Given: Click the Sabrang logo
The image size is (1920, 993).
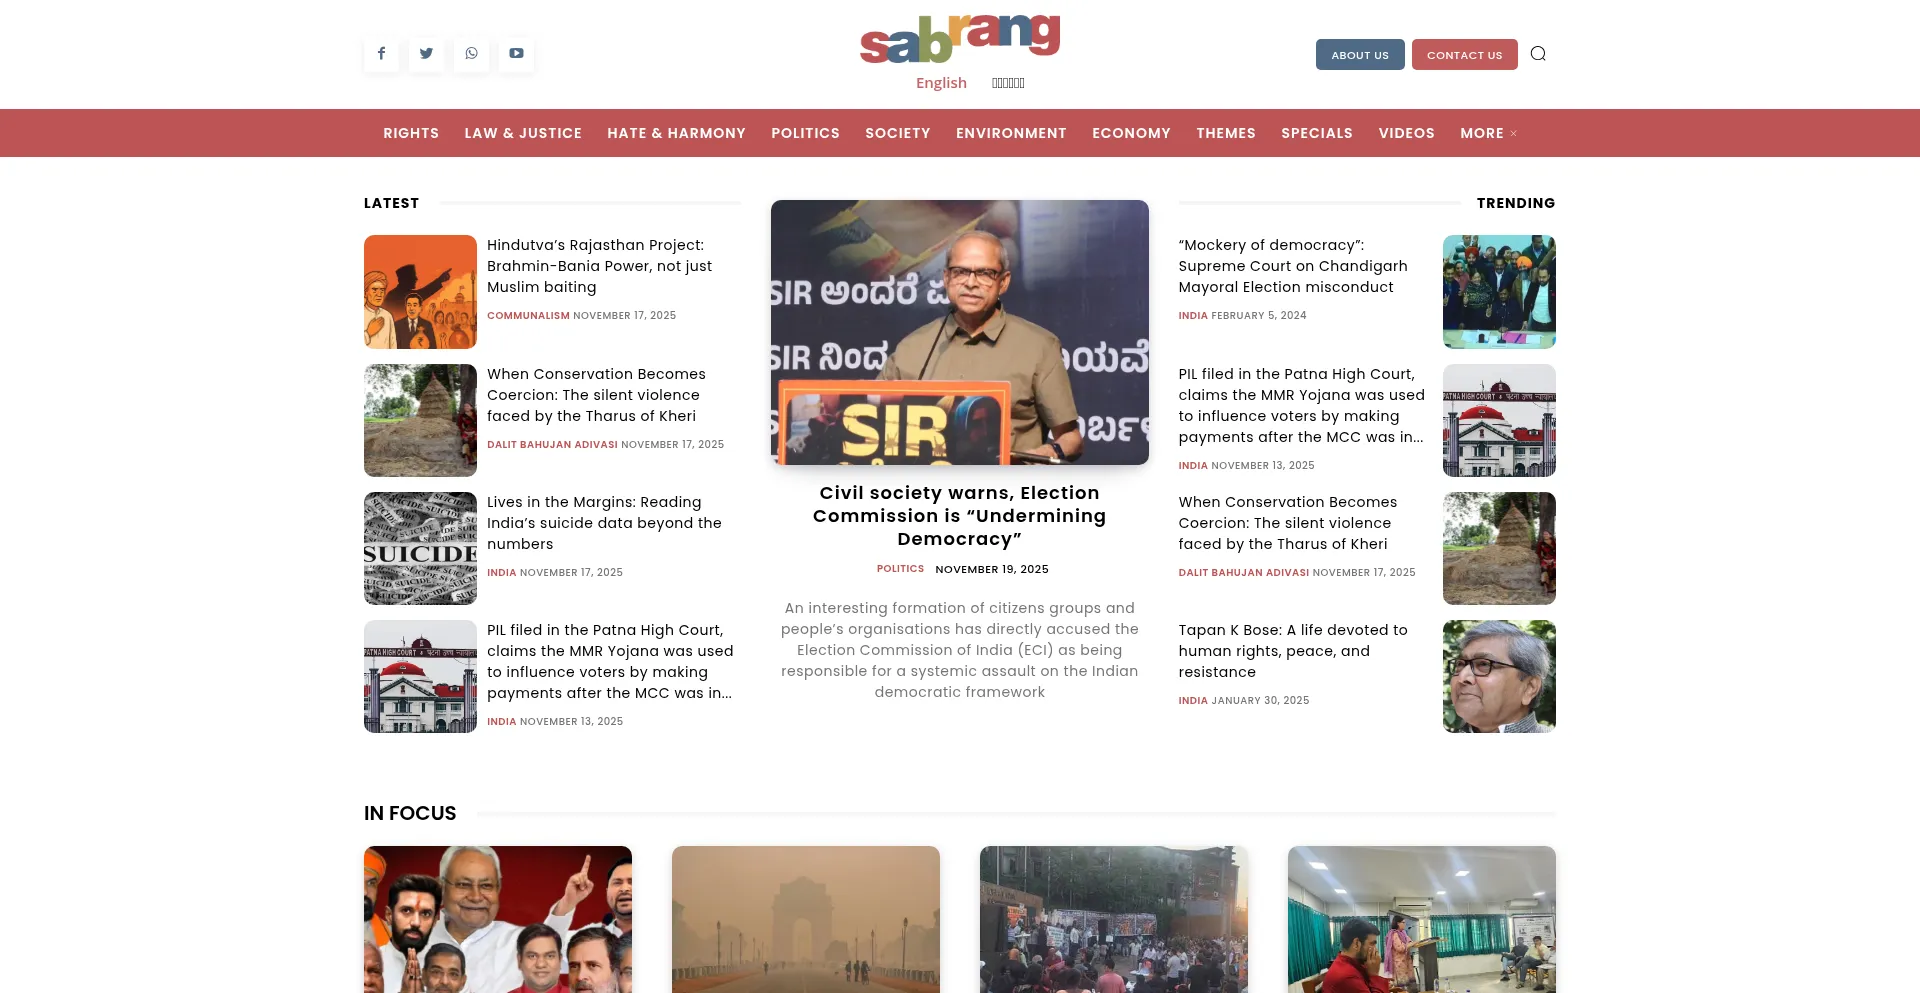Looking at the screenshot, I should click(959, 40).
